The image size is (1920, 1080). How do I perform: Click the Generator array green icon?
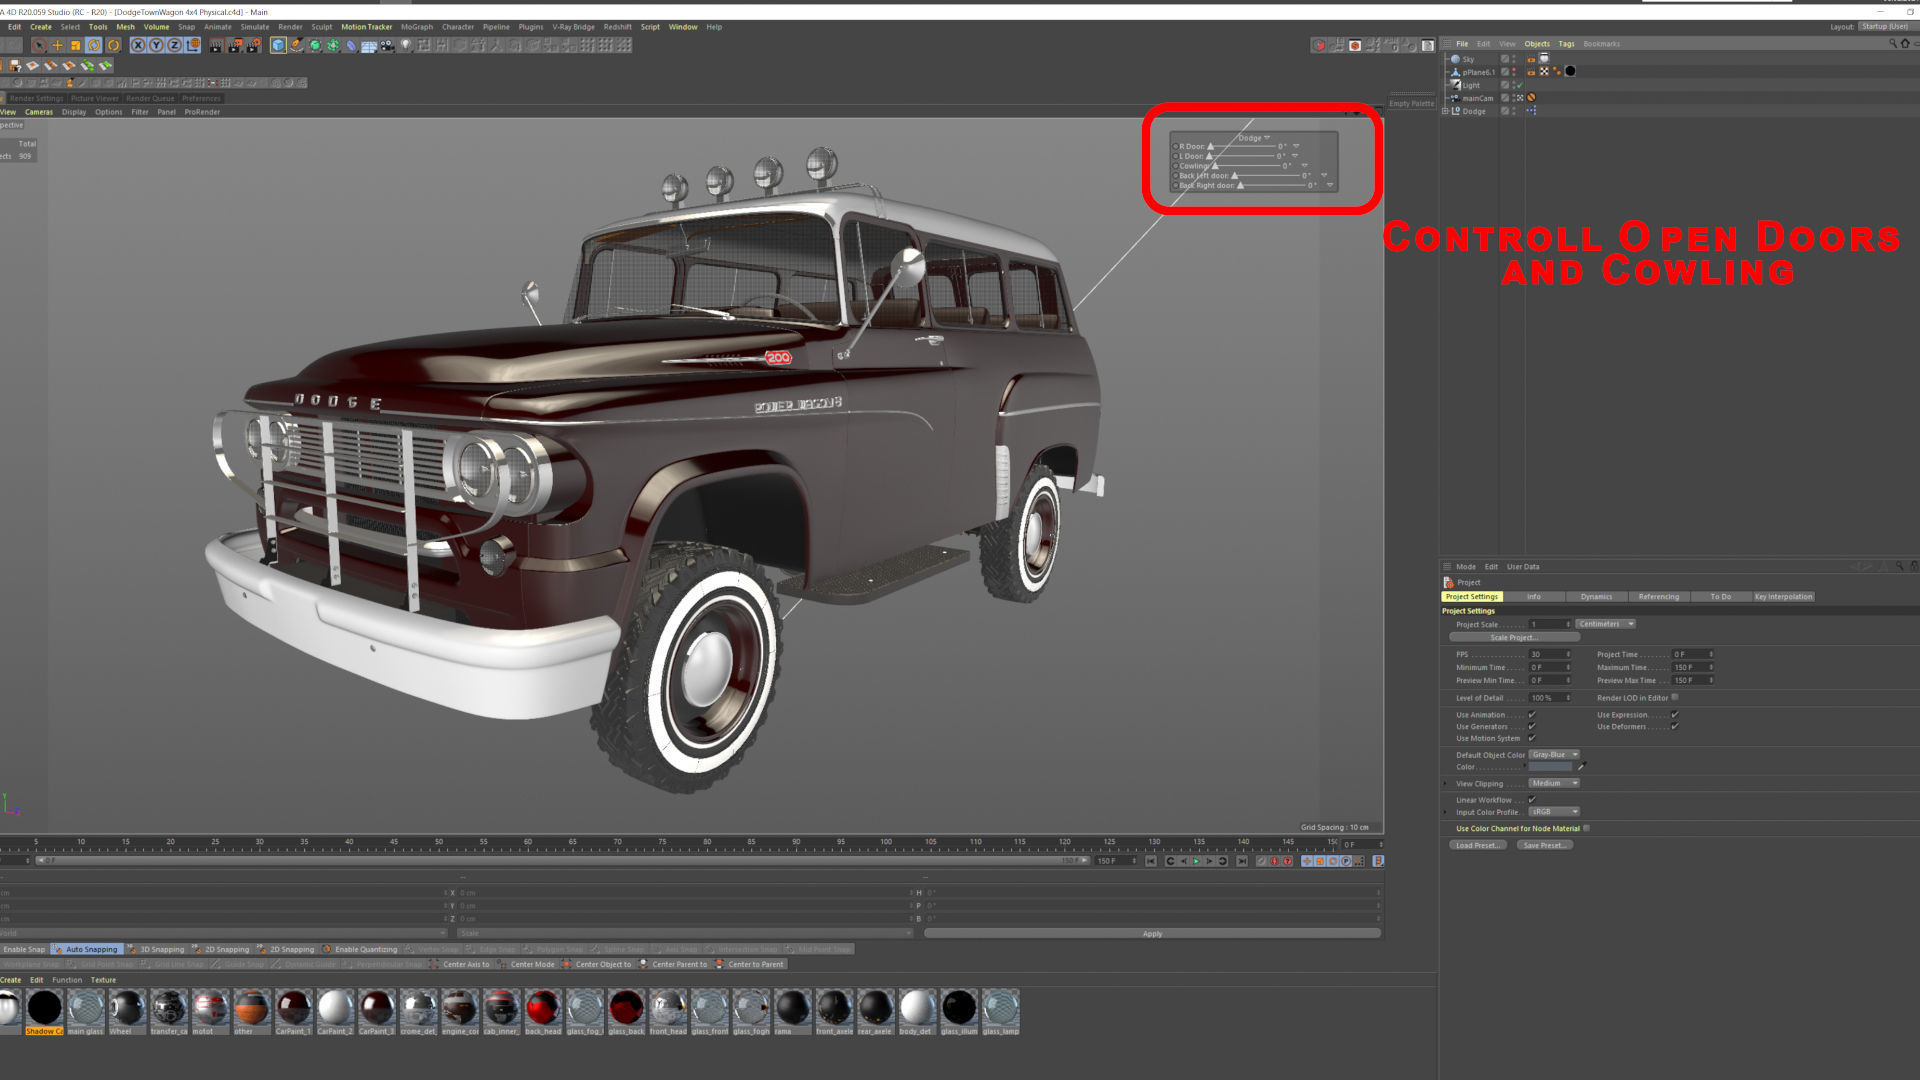332,45
